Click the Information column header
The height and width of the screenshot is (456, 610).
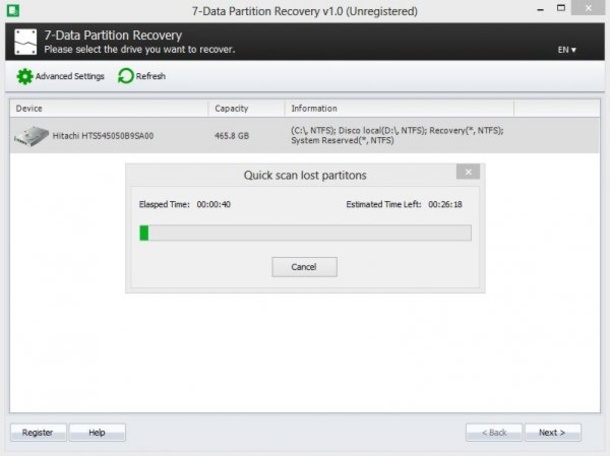point(399,109)
